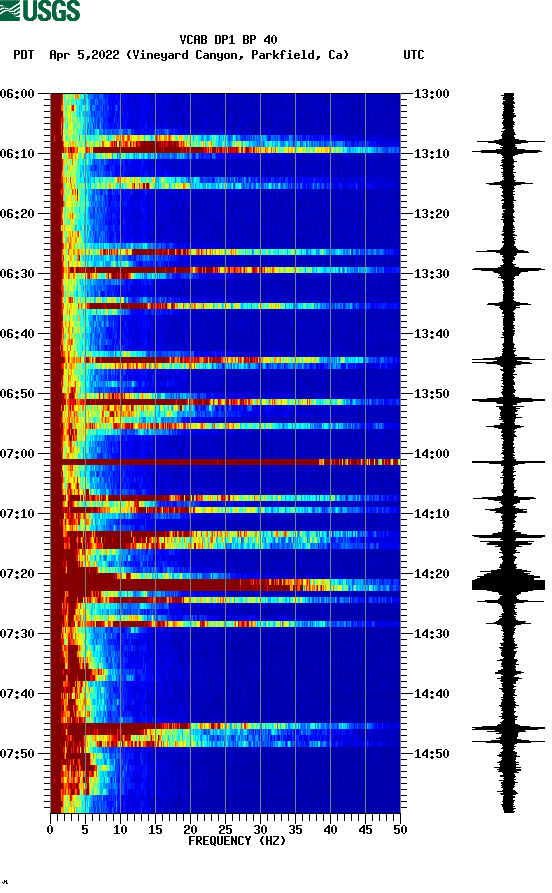Screen dimensions: 552x893
Task: Click the 13:50 UTC time label
Action: tap(431, 394)
